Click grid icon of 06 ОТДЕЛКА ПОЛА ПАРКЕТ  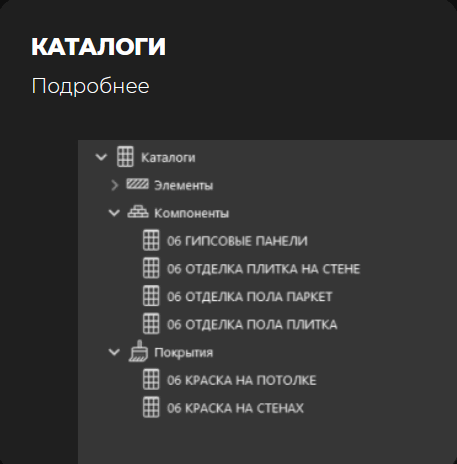(151, 296)
